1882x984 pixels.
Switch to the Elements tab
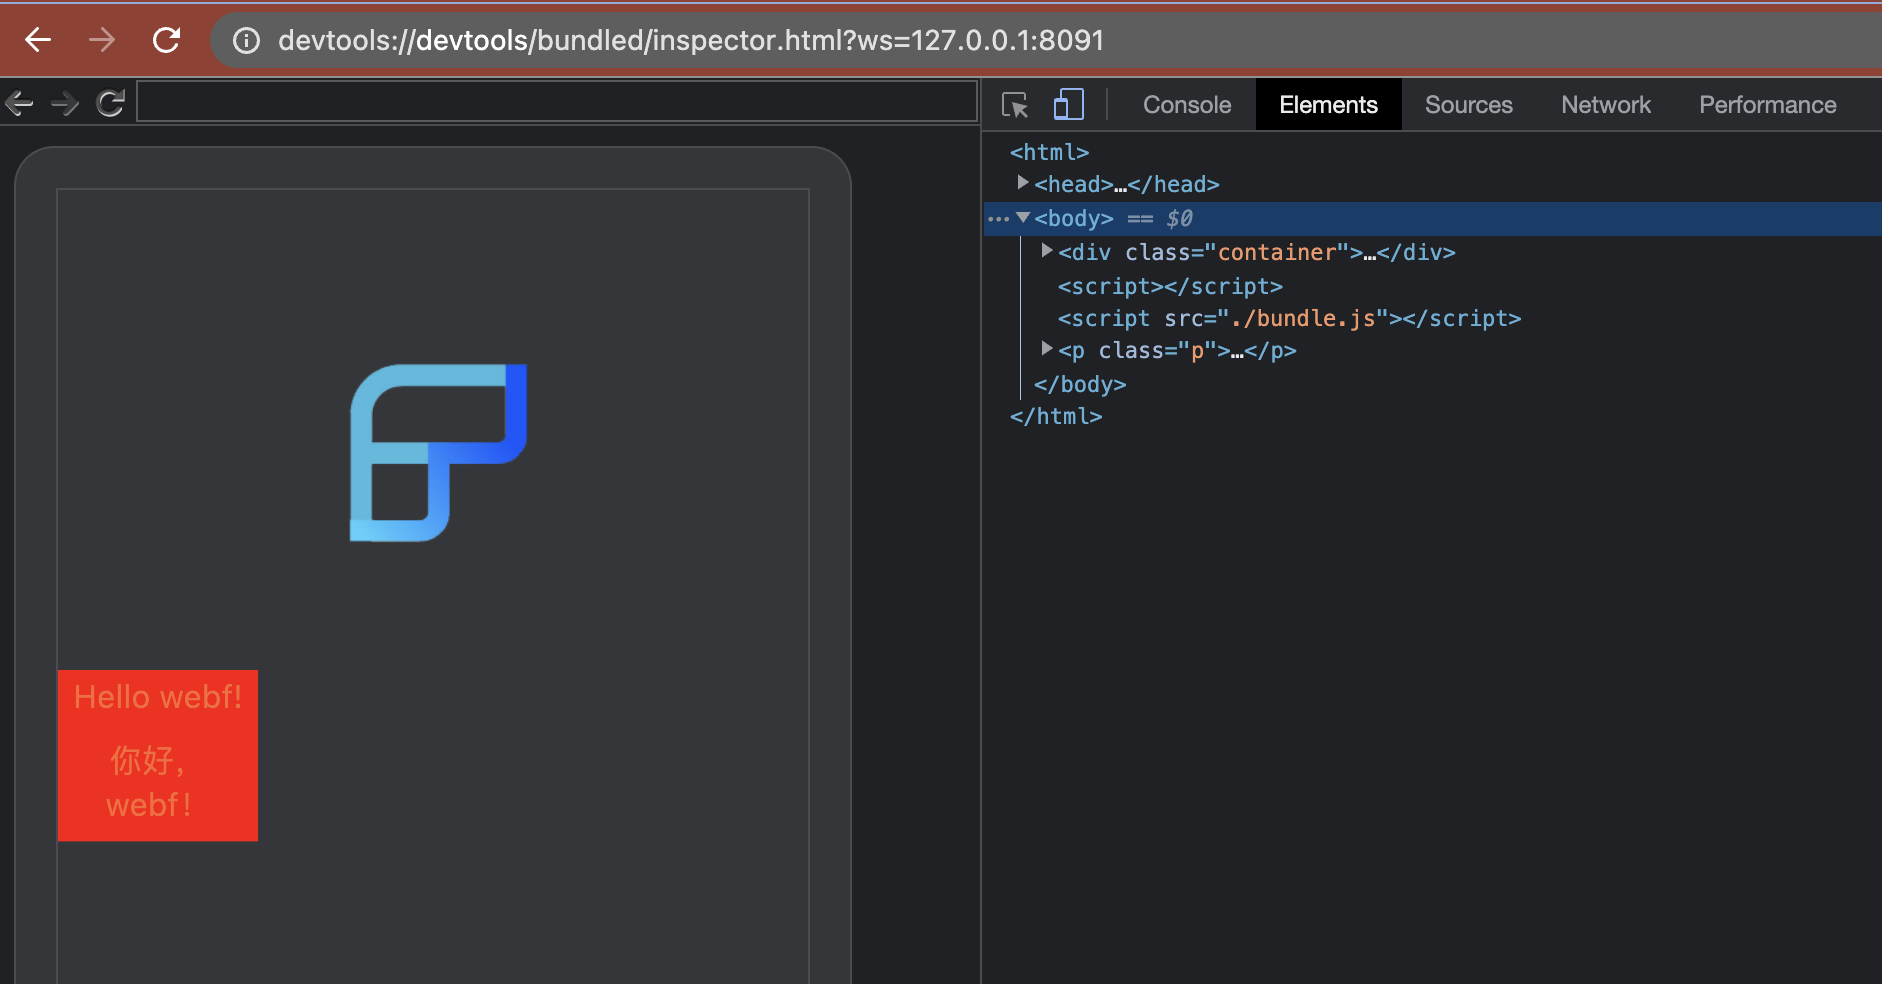(x=1328, y=105)
